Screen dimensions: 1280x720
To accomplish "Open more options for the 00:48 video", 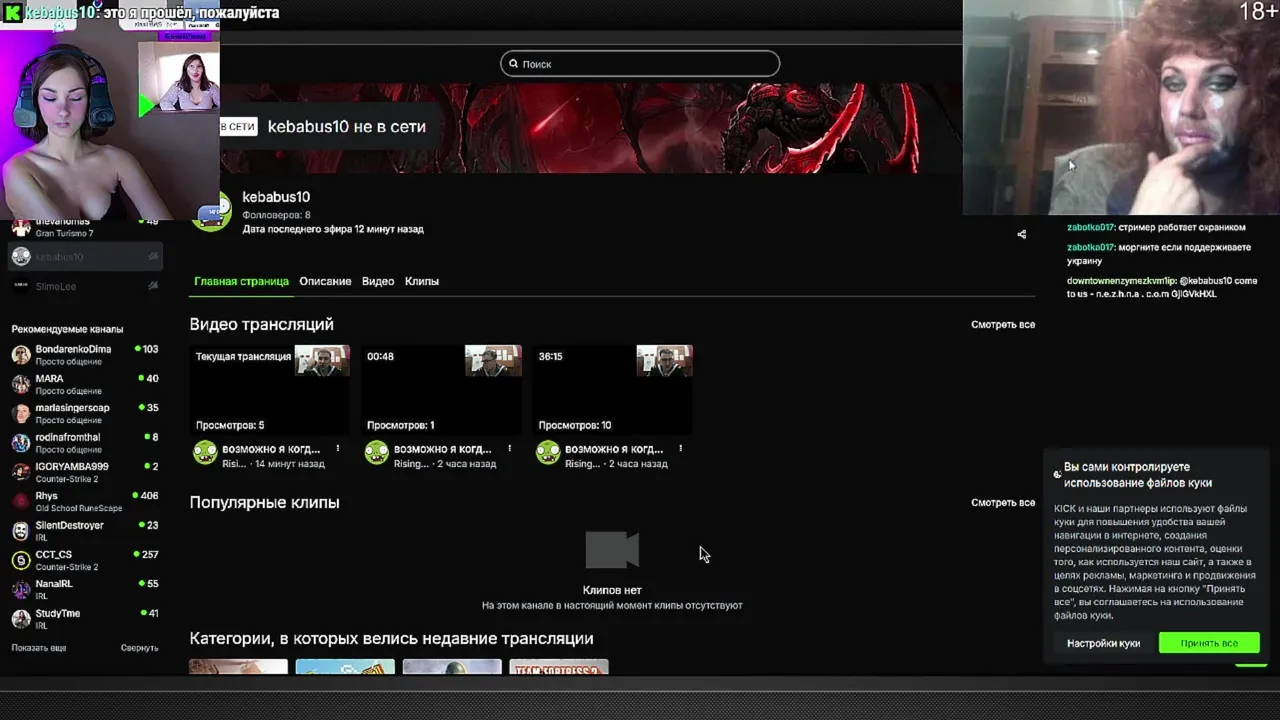I will coord(510,449).
